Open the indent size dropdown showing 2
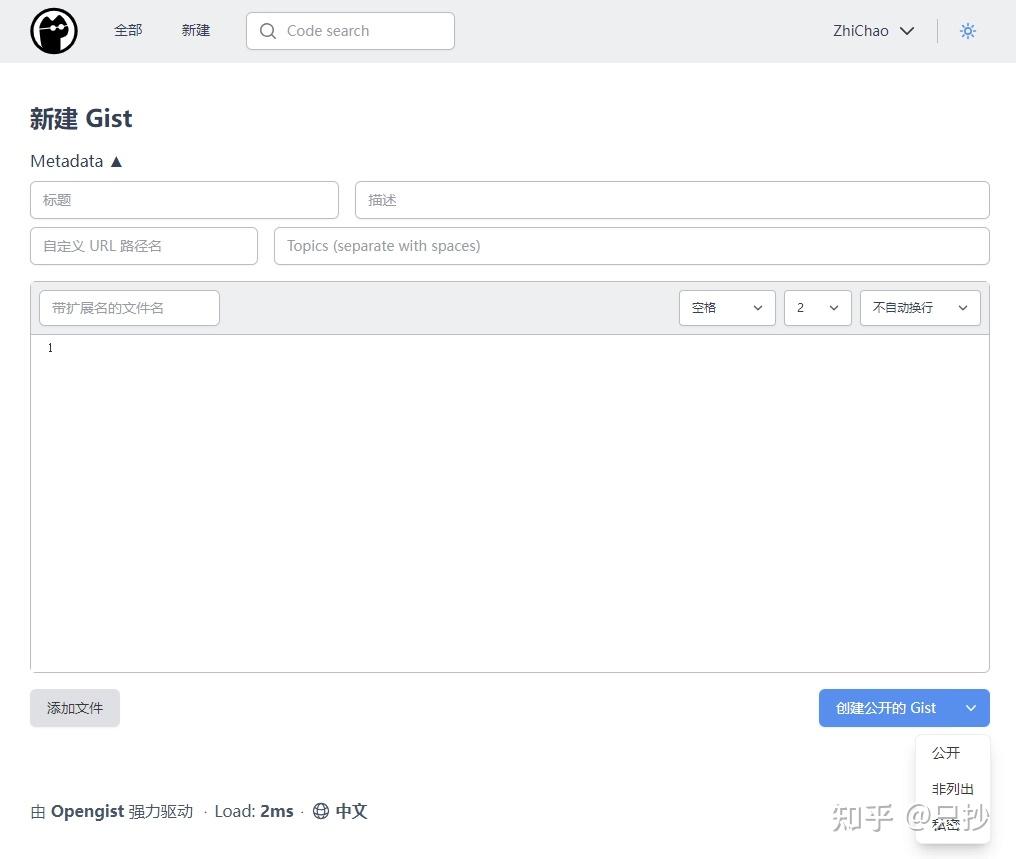This screenshot has height=859, width=1016. coord(817,308)
